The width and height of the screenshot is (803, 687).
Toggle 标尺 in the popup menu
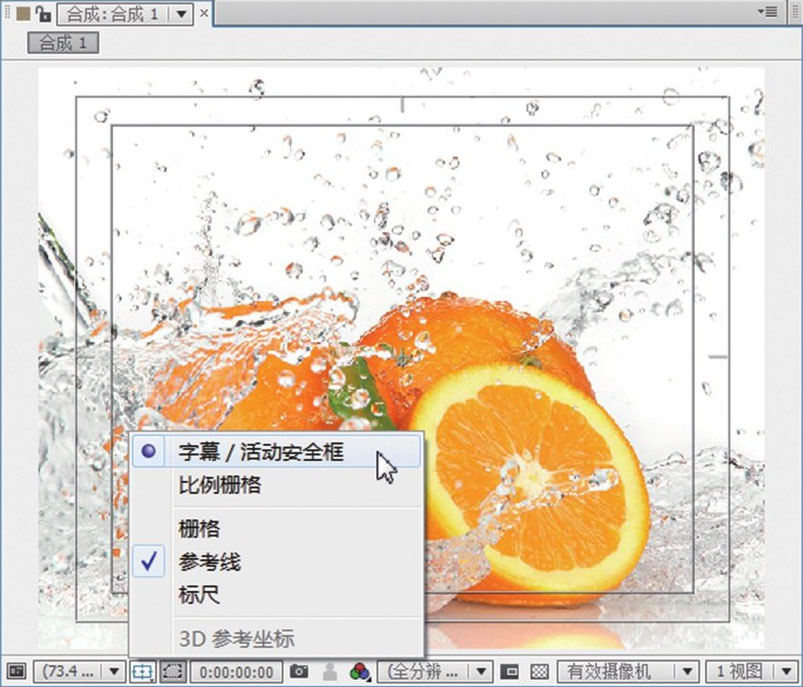point(277,595)
